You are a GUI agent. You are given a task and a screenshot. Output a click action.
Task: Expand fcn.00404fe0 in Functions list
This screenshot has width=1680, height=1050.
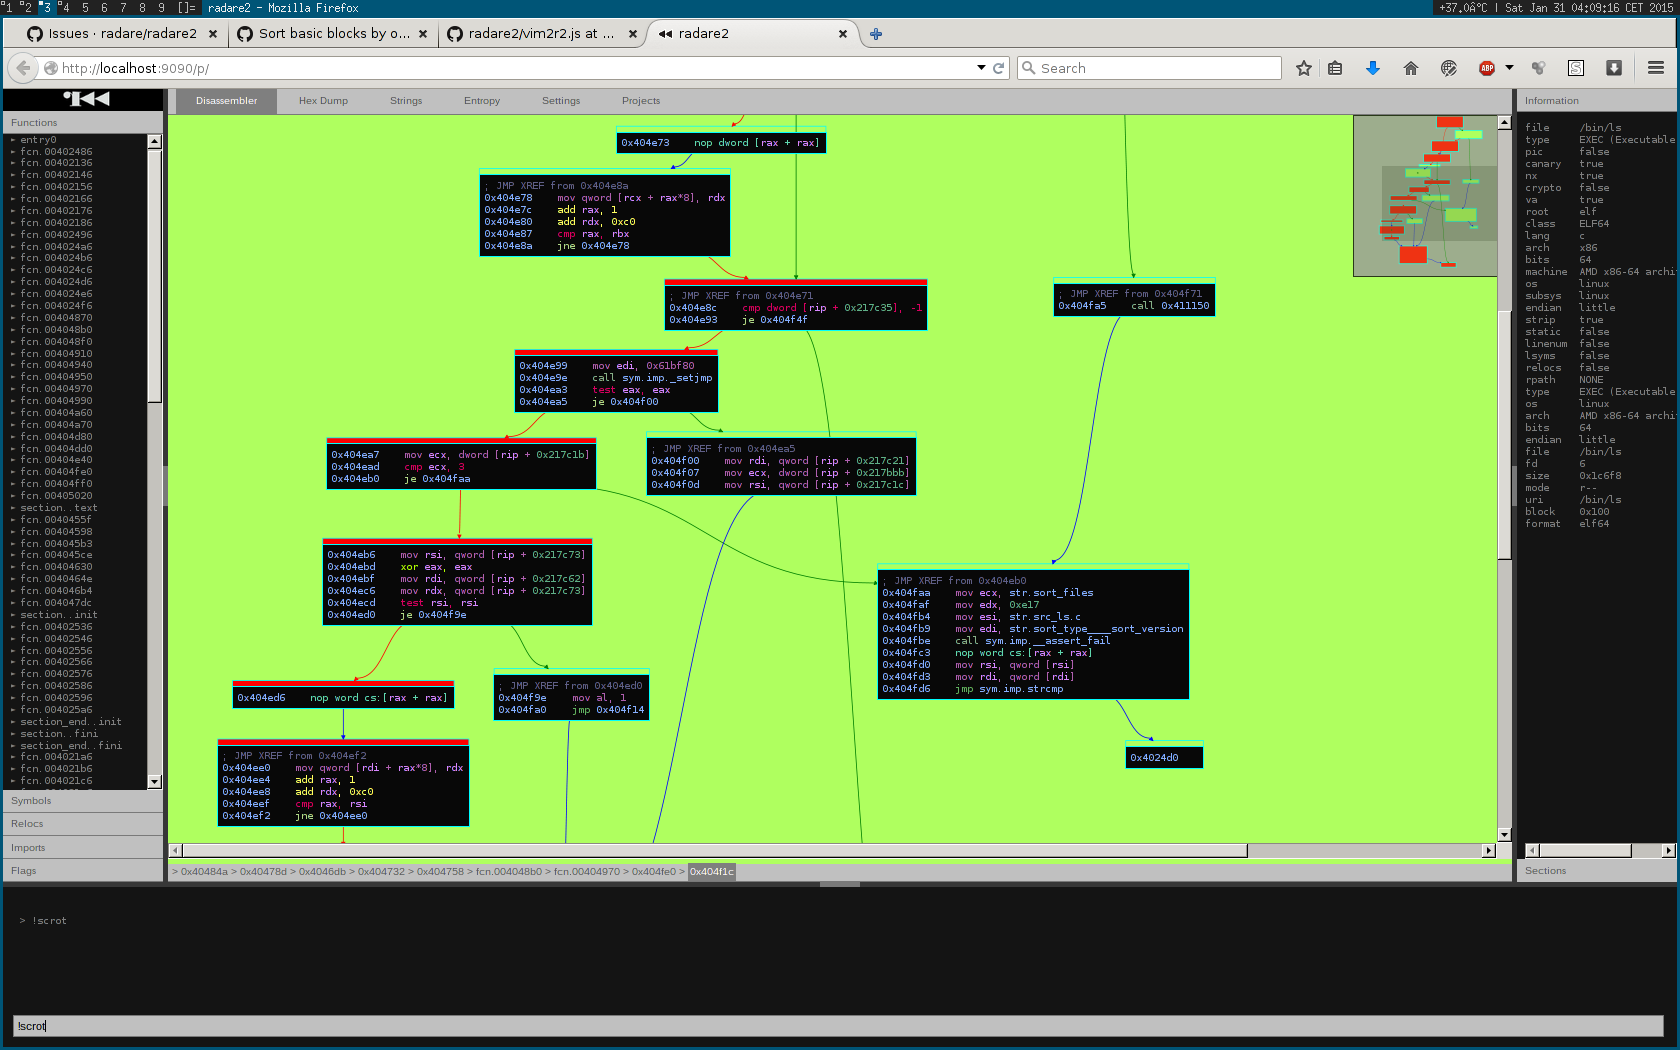click(13, 472)
